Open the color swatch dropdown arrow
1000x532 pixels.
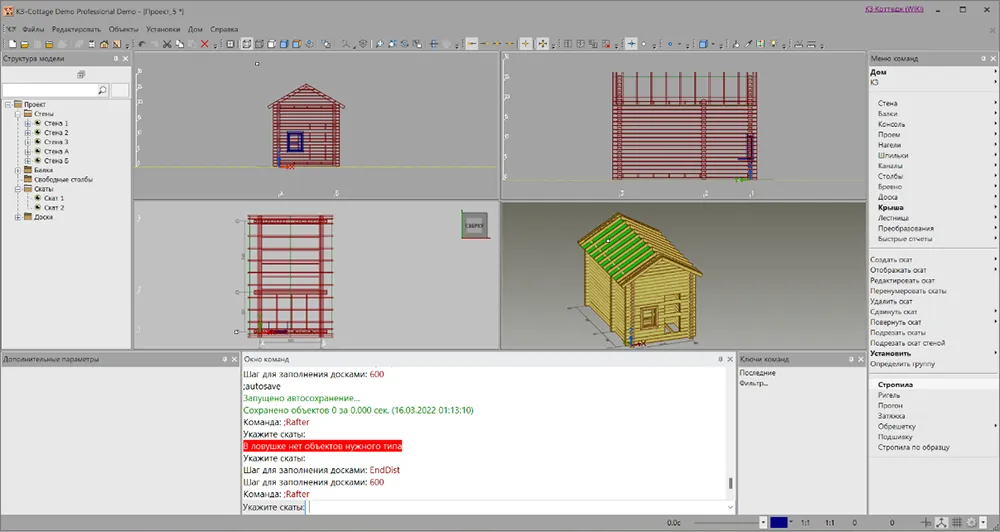pyautogui.click(x=791, y=522)
